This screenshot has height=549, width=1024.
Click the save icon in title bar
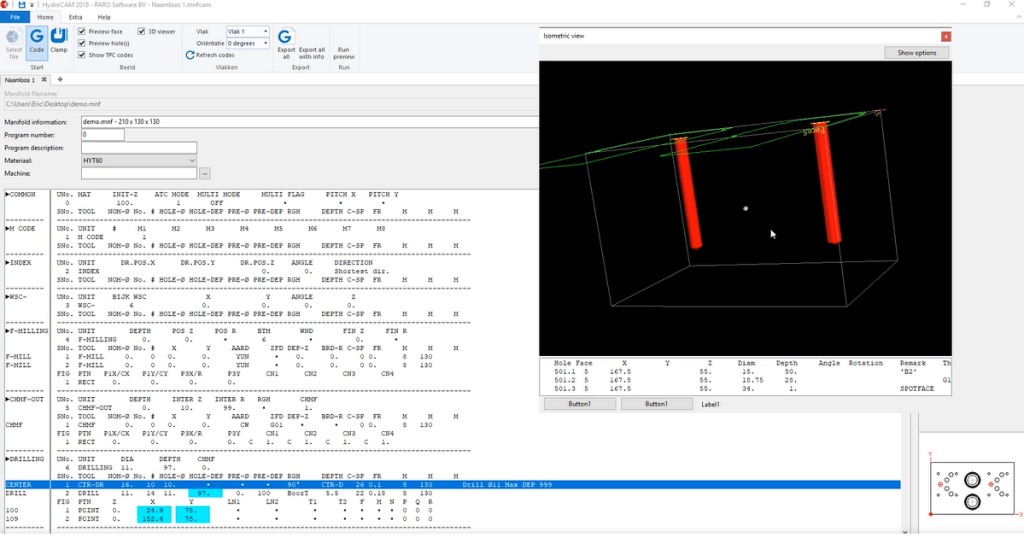click(x=22, y=5)
